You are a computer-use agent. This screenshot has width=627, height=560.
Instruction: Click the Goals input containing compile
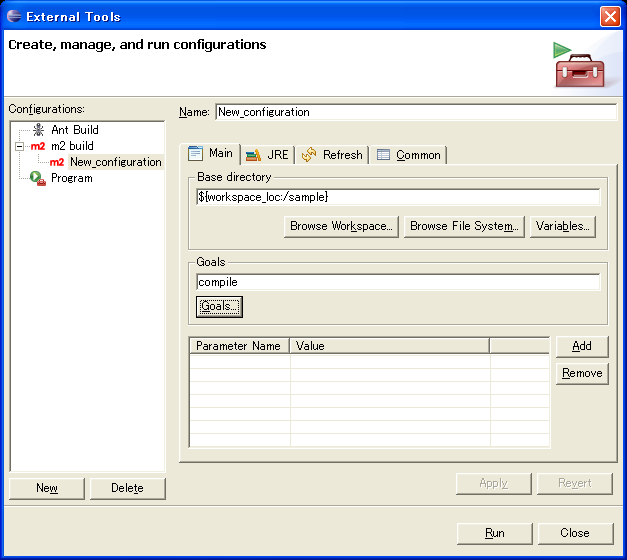[x=397, y=282]
